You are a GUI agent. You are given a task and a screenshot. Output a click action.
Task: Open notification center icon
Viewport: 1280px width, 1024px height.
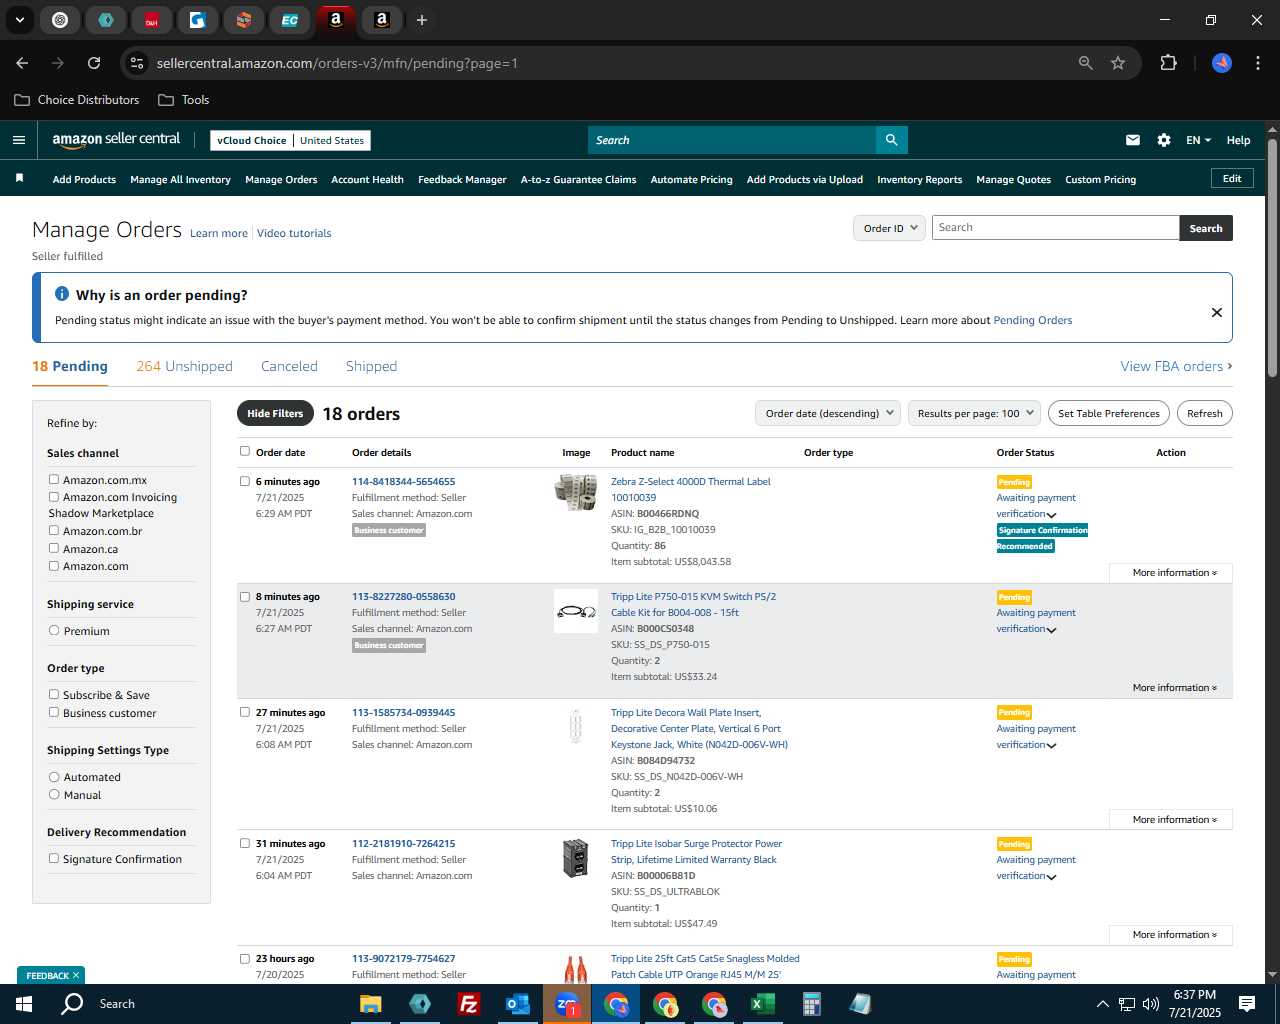pos(1247,1004)
